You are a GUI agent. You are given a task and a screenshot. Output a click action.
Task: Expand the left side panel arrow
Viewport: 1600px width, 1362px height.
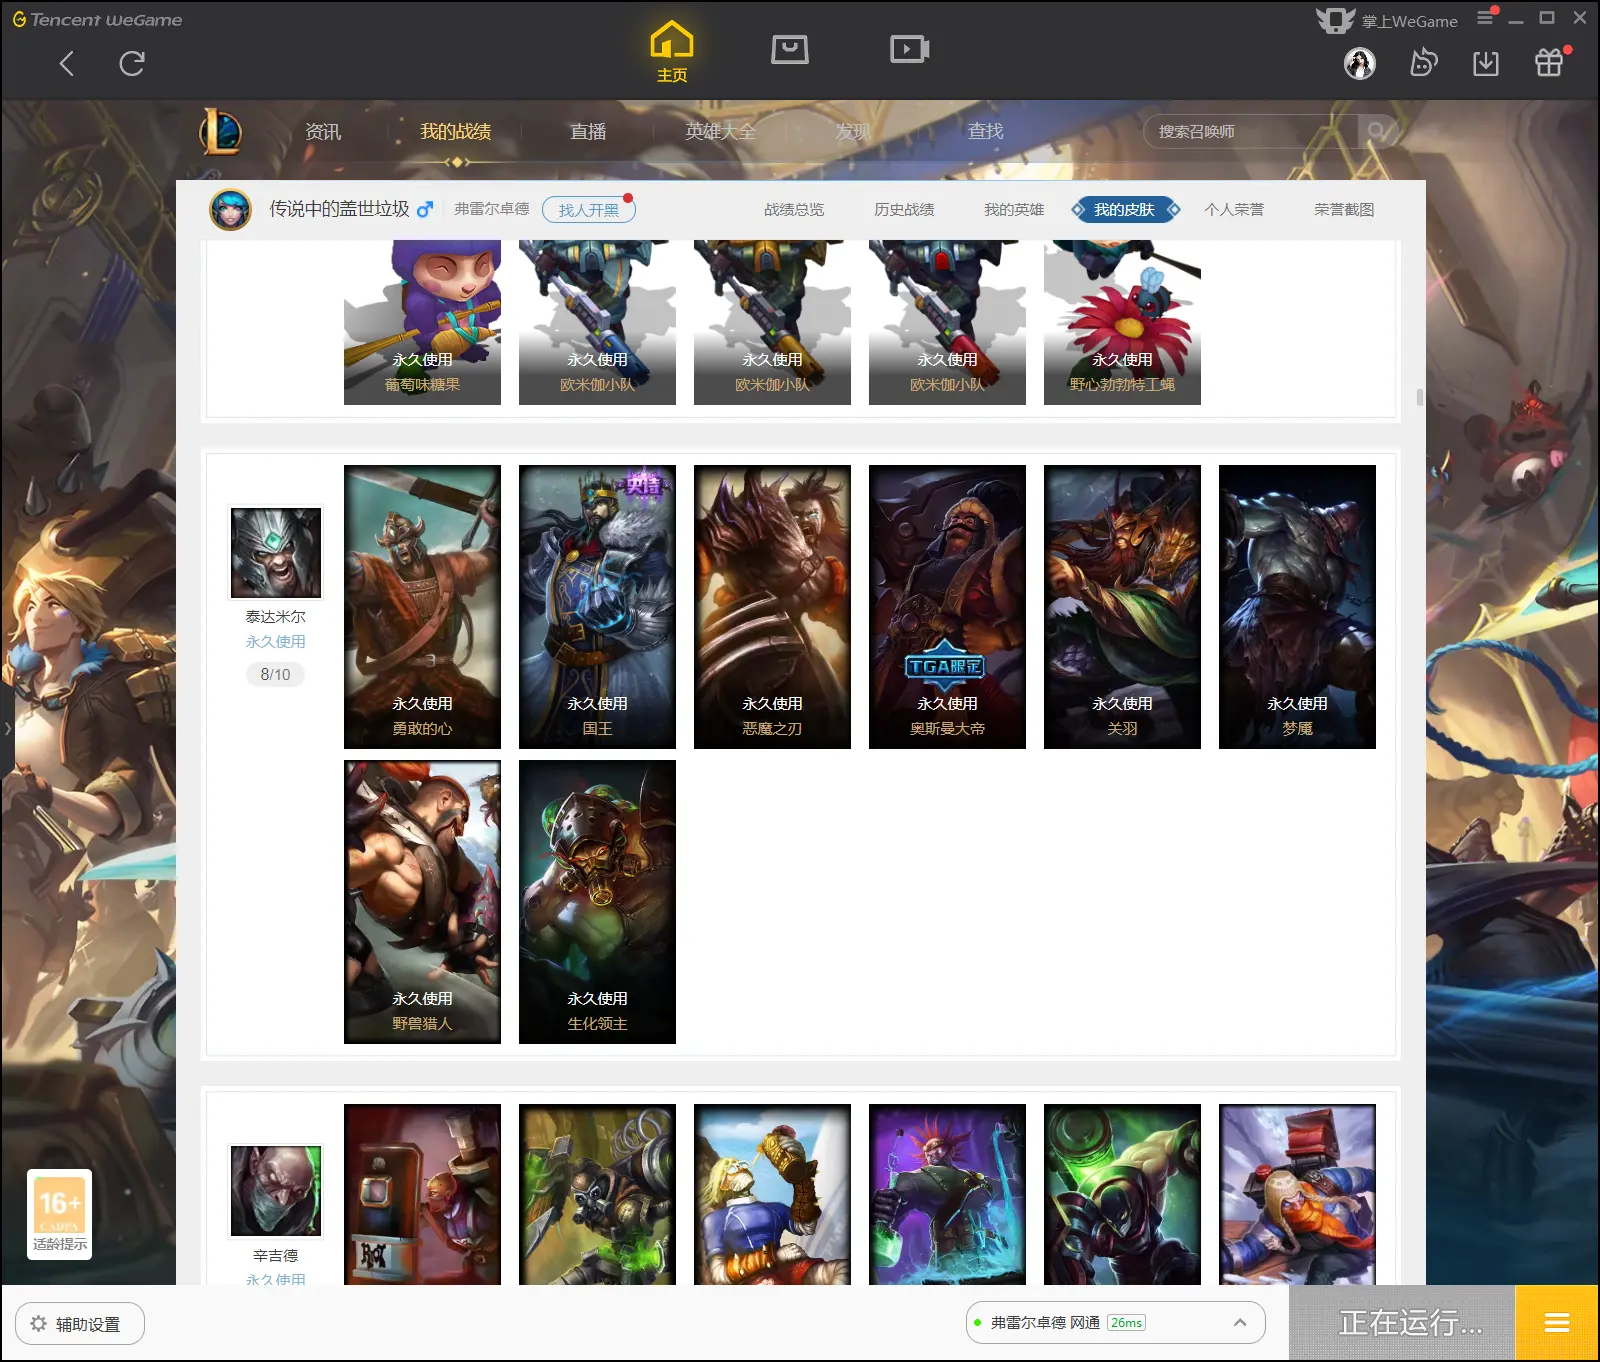click(7, 728)
